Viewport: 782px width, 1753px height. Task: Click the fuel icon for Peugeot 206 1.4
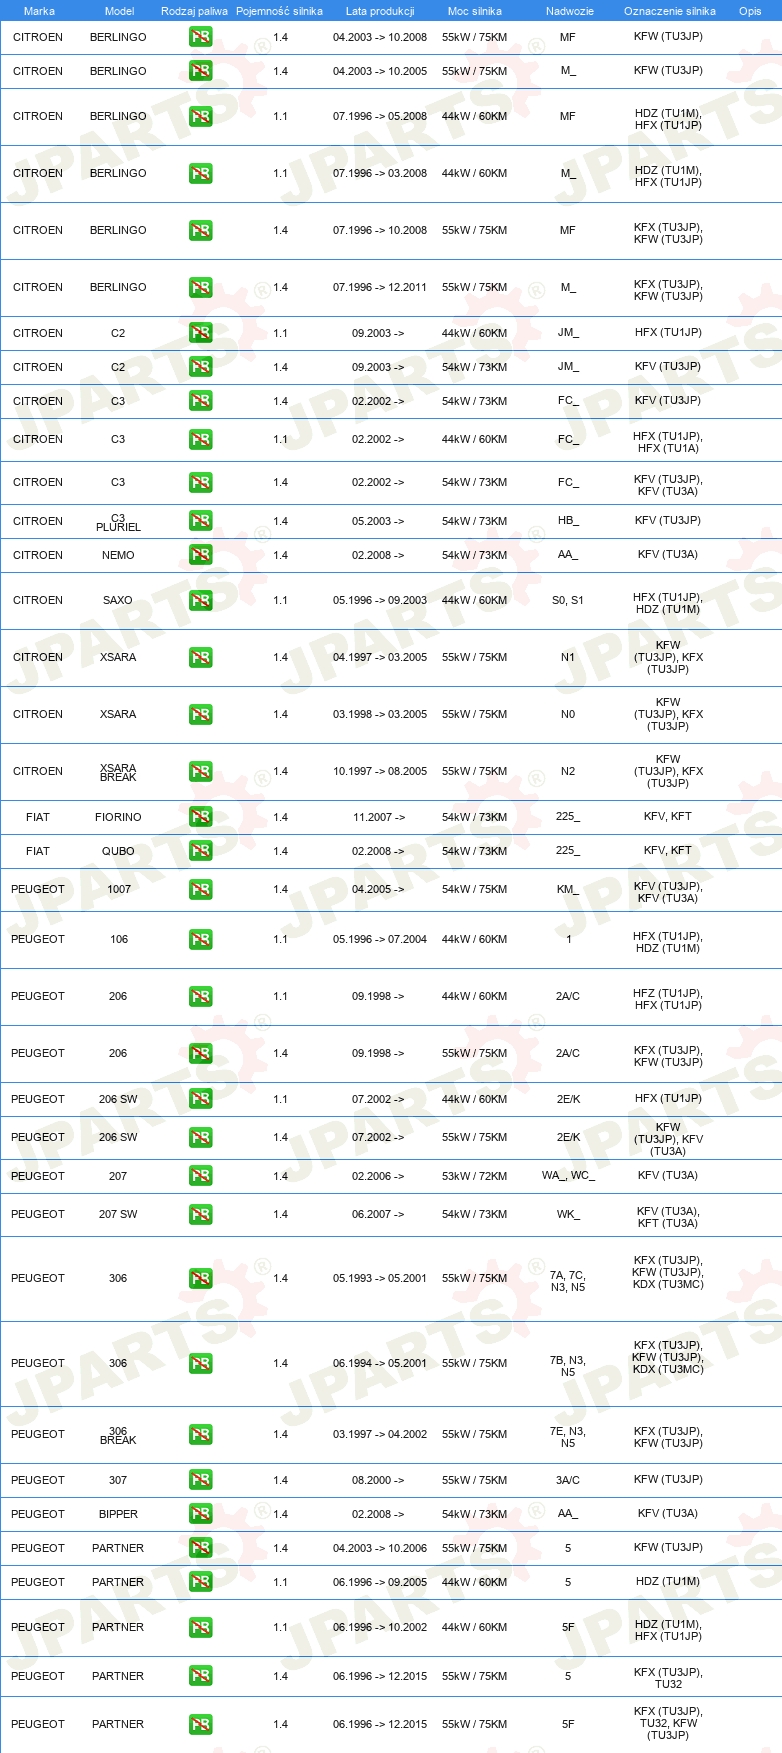[200, 1053]
